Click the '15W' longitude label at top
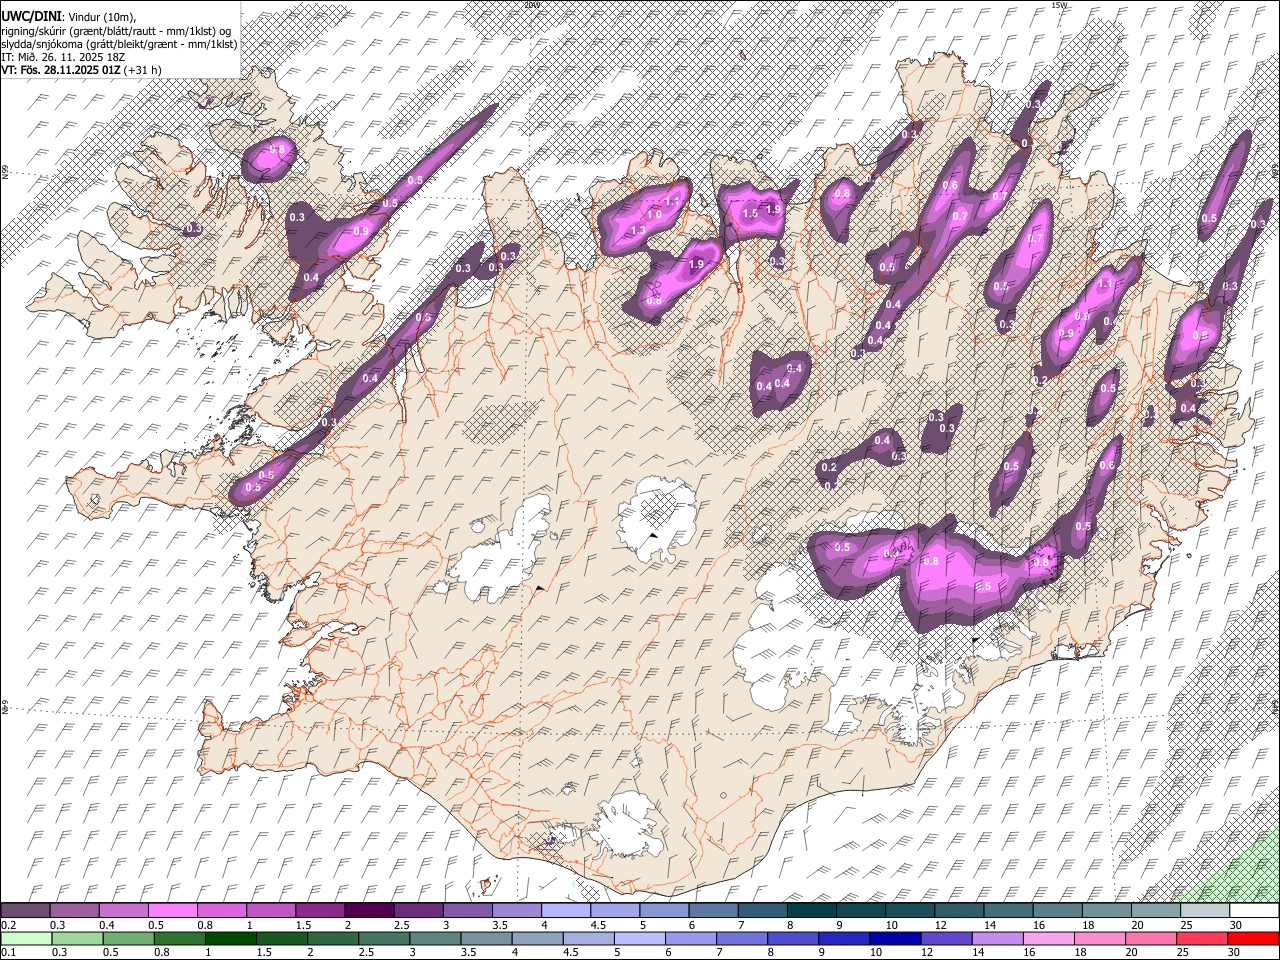Image resolution: width=1280 pixels, height=960 pixels. point(1058,5)
